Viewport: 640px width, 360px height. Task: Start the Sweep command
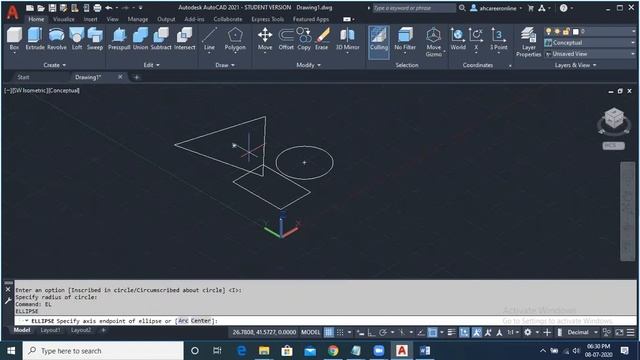coord(95,39)
